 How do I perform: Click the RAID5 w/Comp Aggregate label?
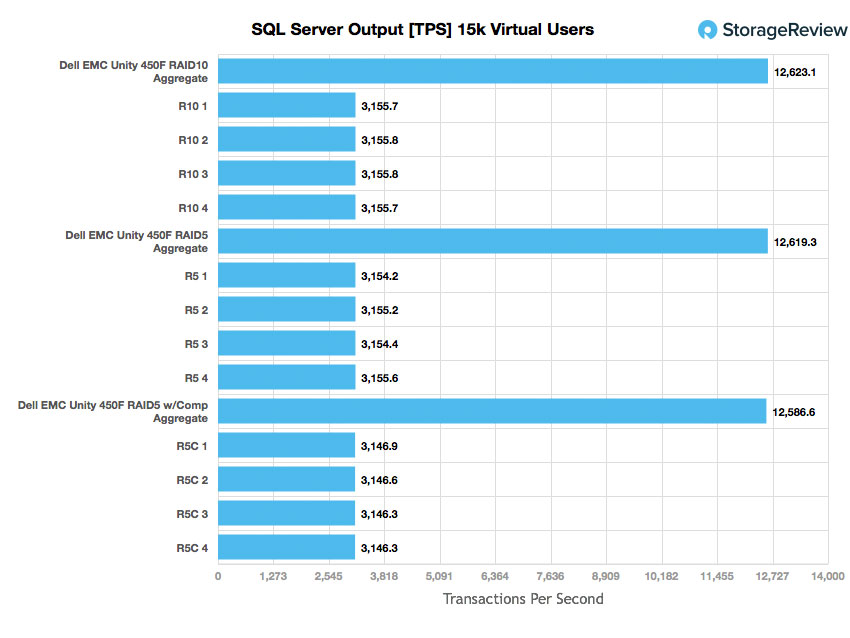tap(113, 412)
